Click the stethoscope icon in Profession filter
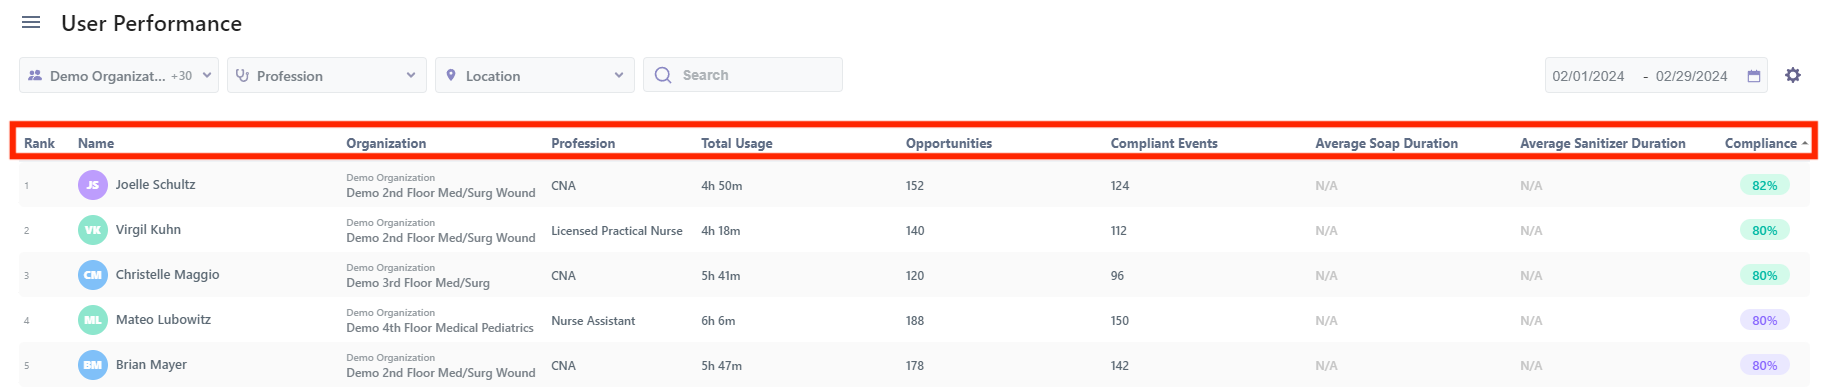1821x390 pixels. point(242,75)
